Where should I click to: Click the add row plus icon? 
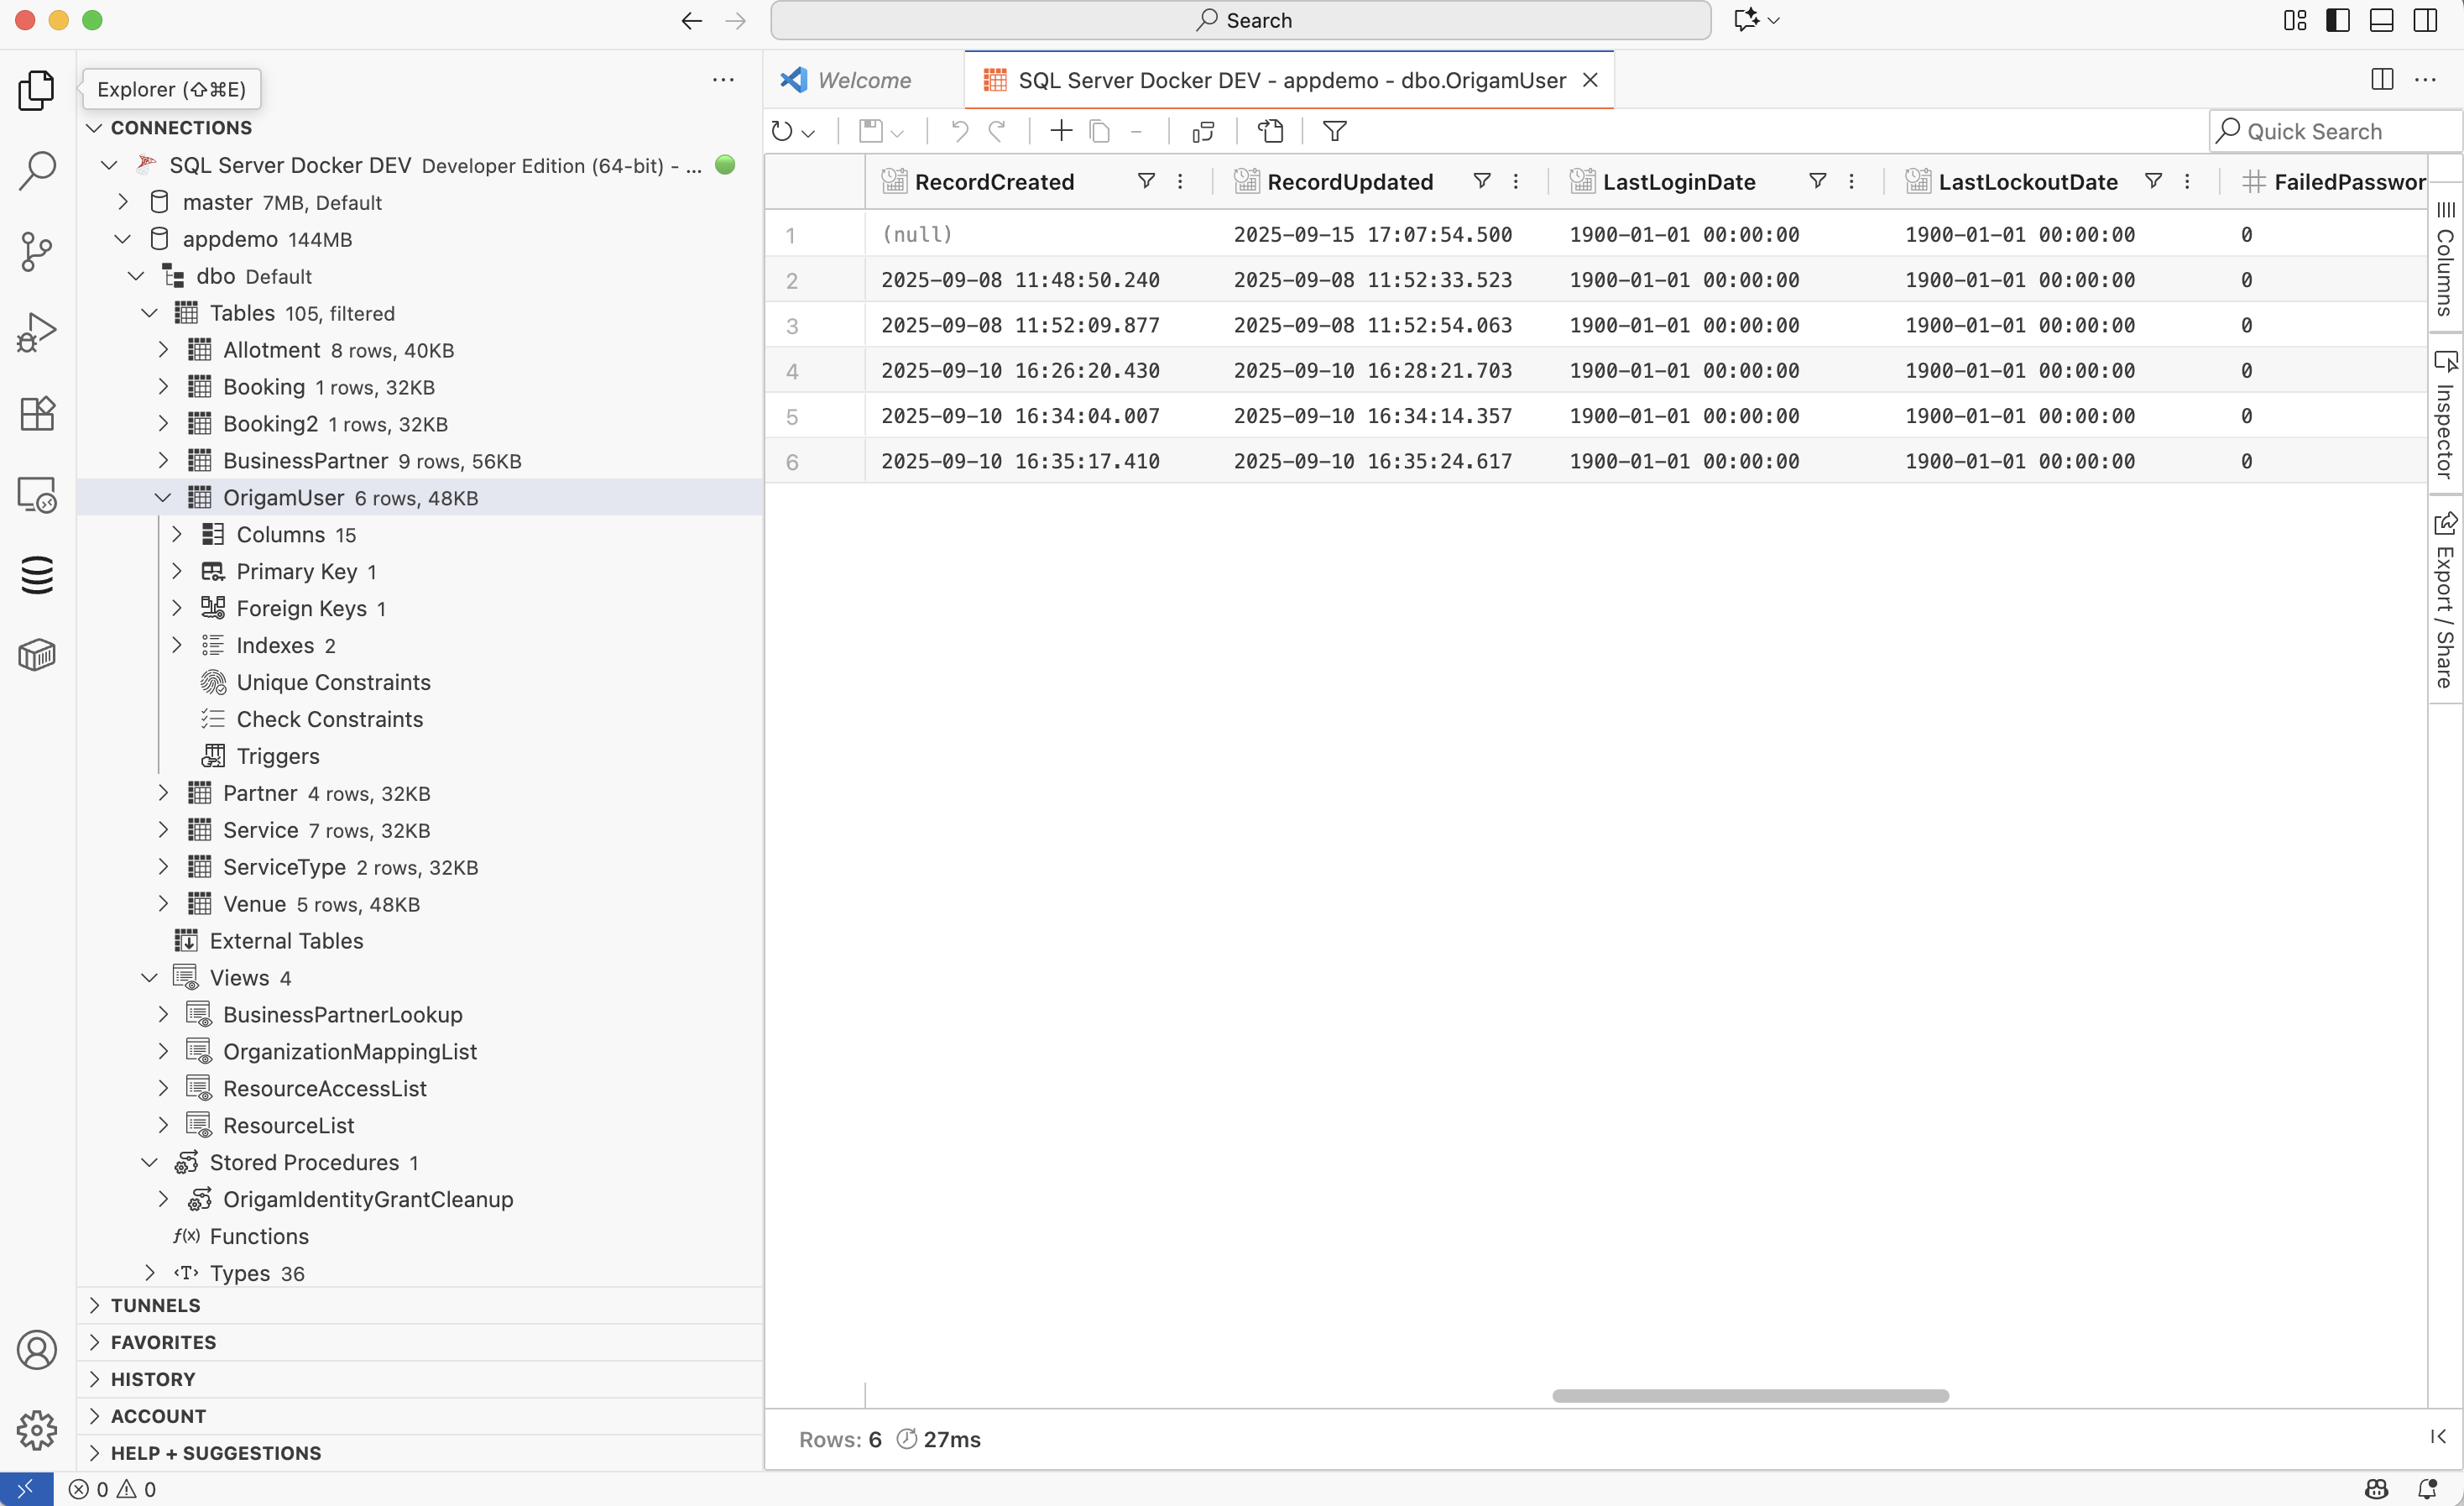[1061, 131]
